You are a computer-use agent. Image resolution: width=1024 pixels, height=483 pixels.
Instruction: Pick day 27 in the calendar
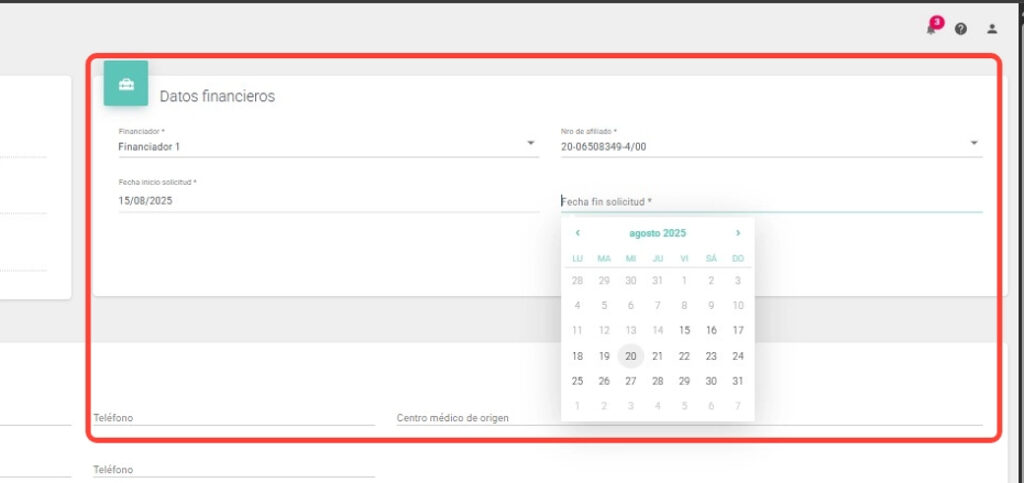(x=630, y=381)
